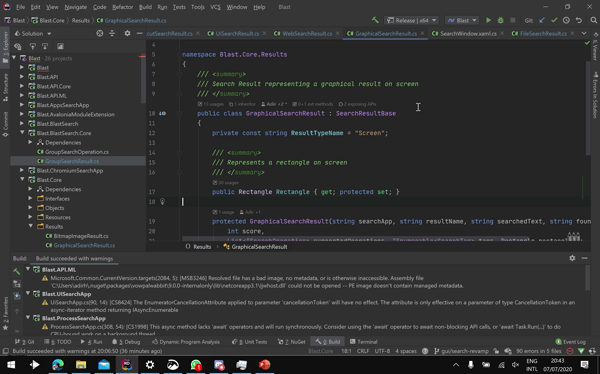Open the Solution panel gear options
The image size is (600, 374).
[x=127, y=34]
